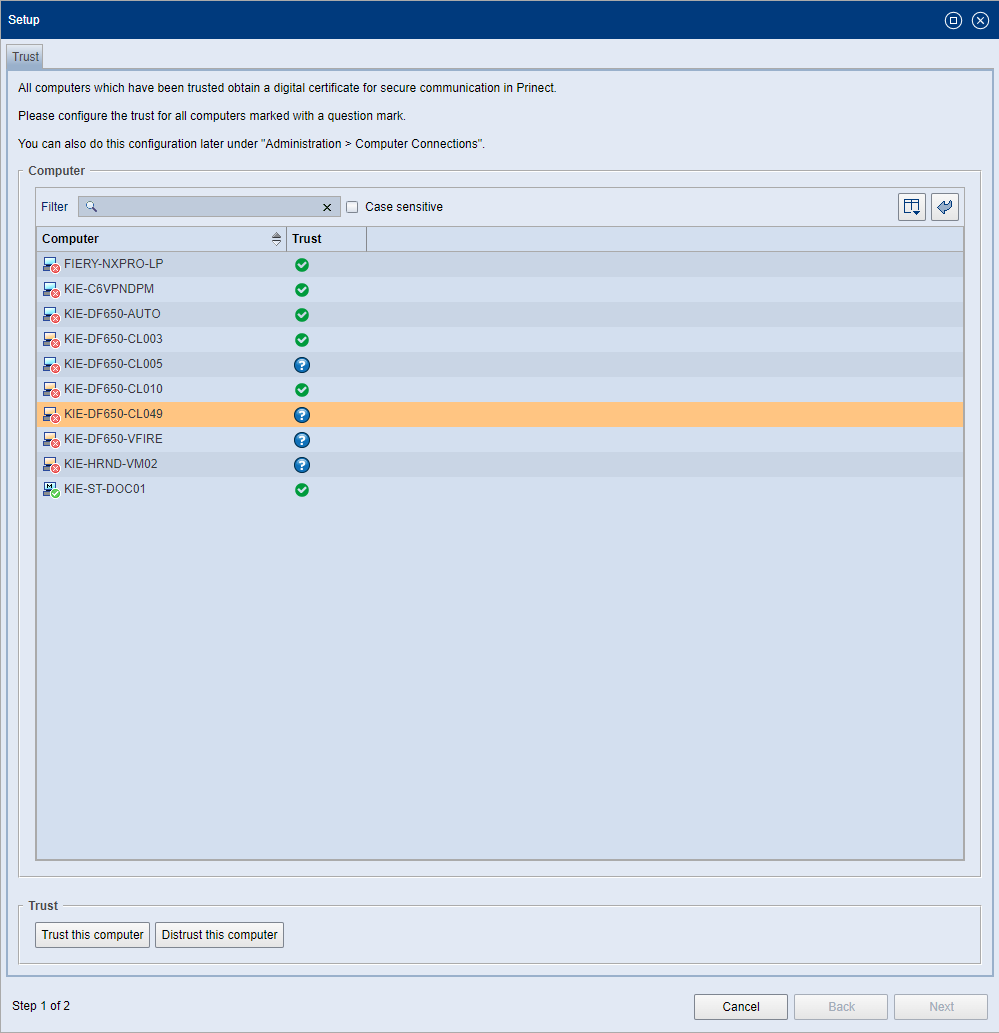Enable the Case sensitive checkbox
Image resolution: width=999 pixels, height=1033 pixels.
coord(352,206)
